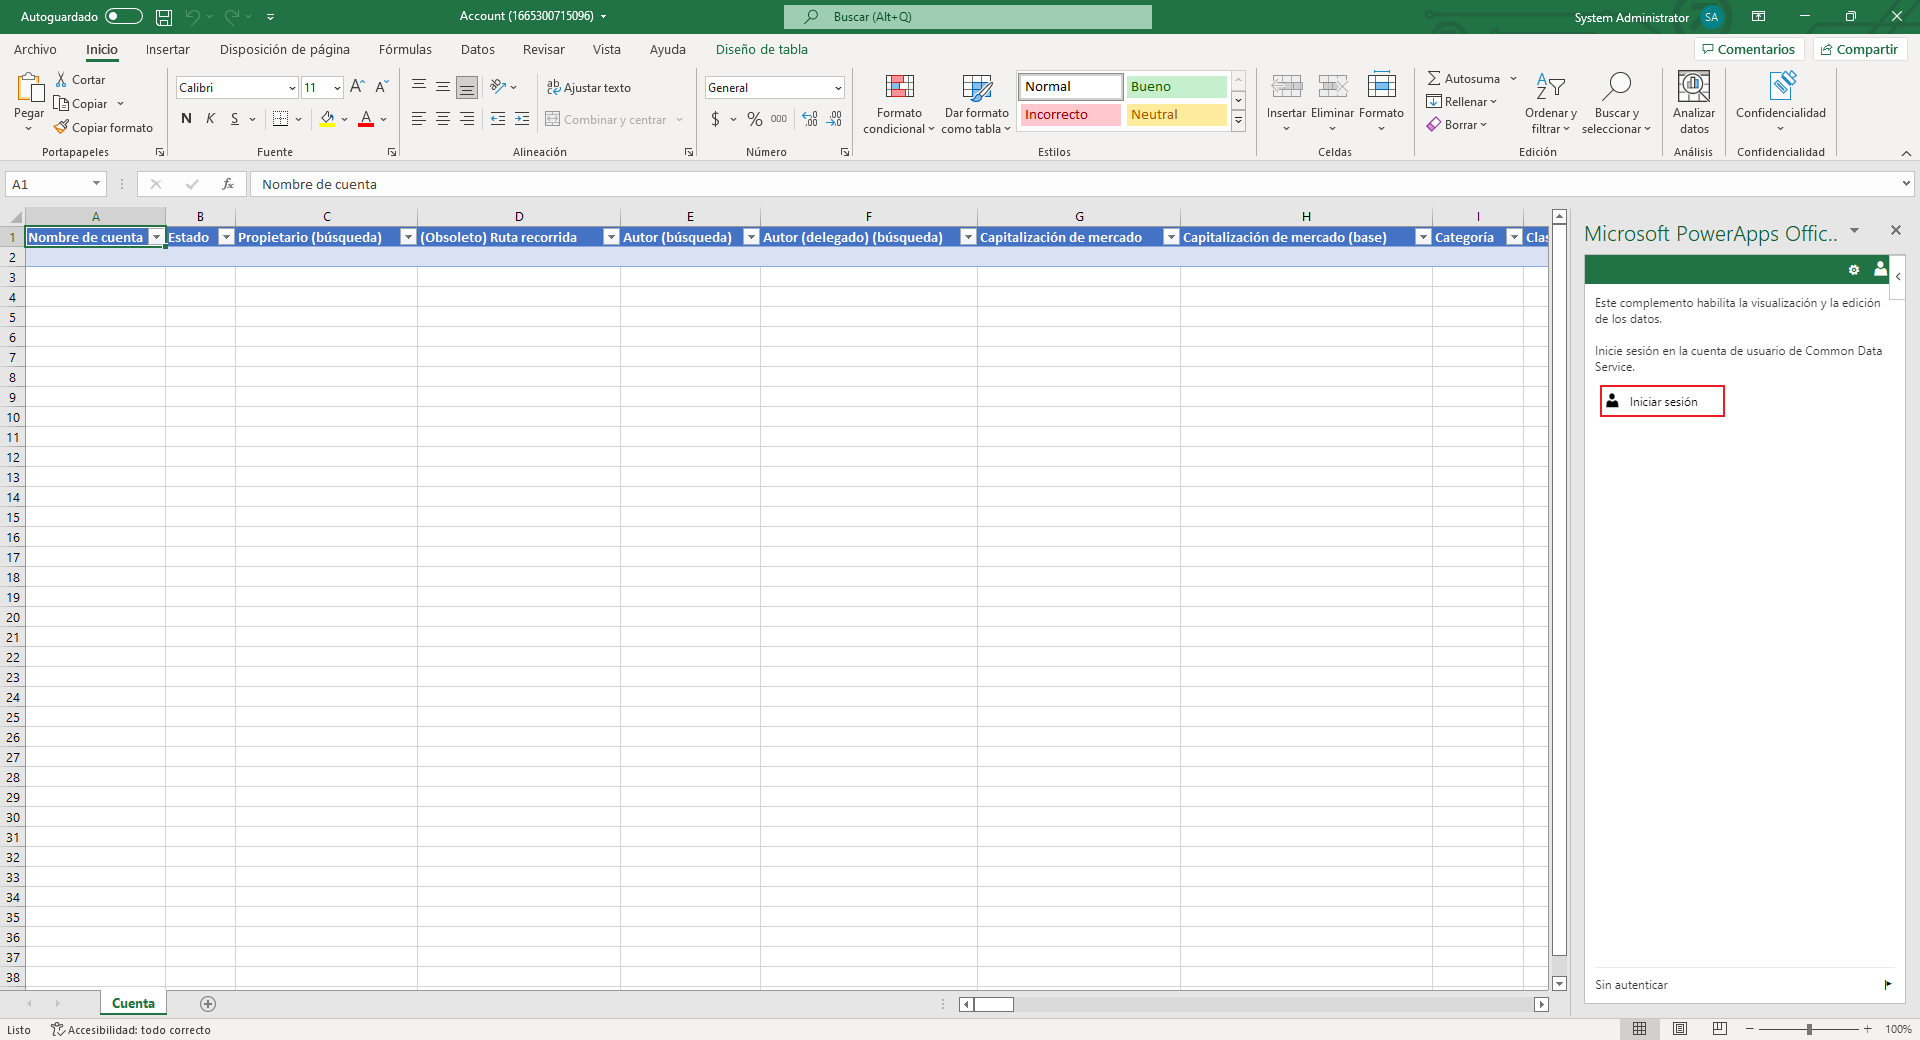Click the Cortar scissors button
The image size is (1920, 1040).
[x=80, y=80]
